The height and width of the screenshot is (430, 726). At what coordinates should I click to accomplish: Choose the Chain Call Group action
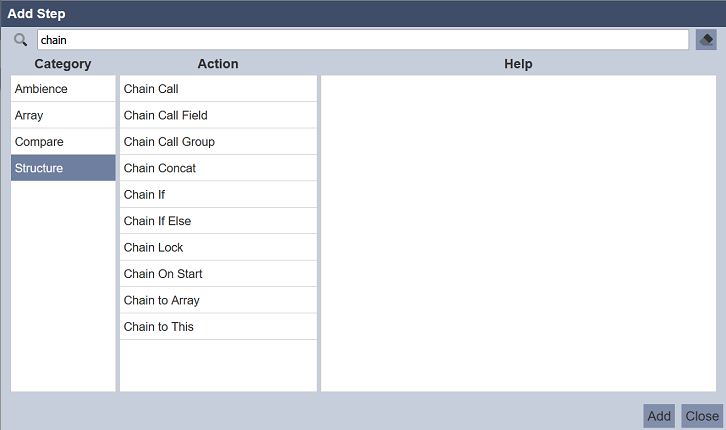point(218,142)
